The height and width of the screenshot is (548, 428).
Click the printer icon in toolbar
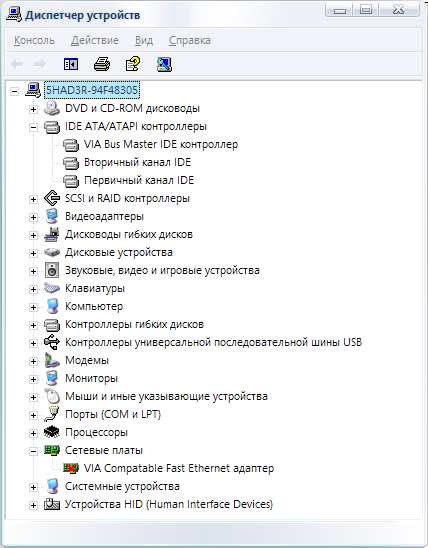pos(102,64)
